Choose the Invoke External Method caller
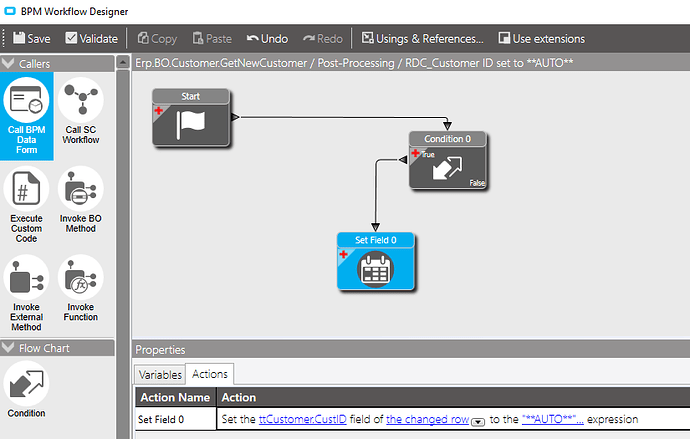Screen dimensions: 690x439 pos(26,293)
